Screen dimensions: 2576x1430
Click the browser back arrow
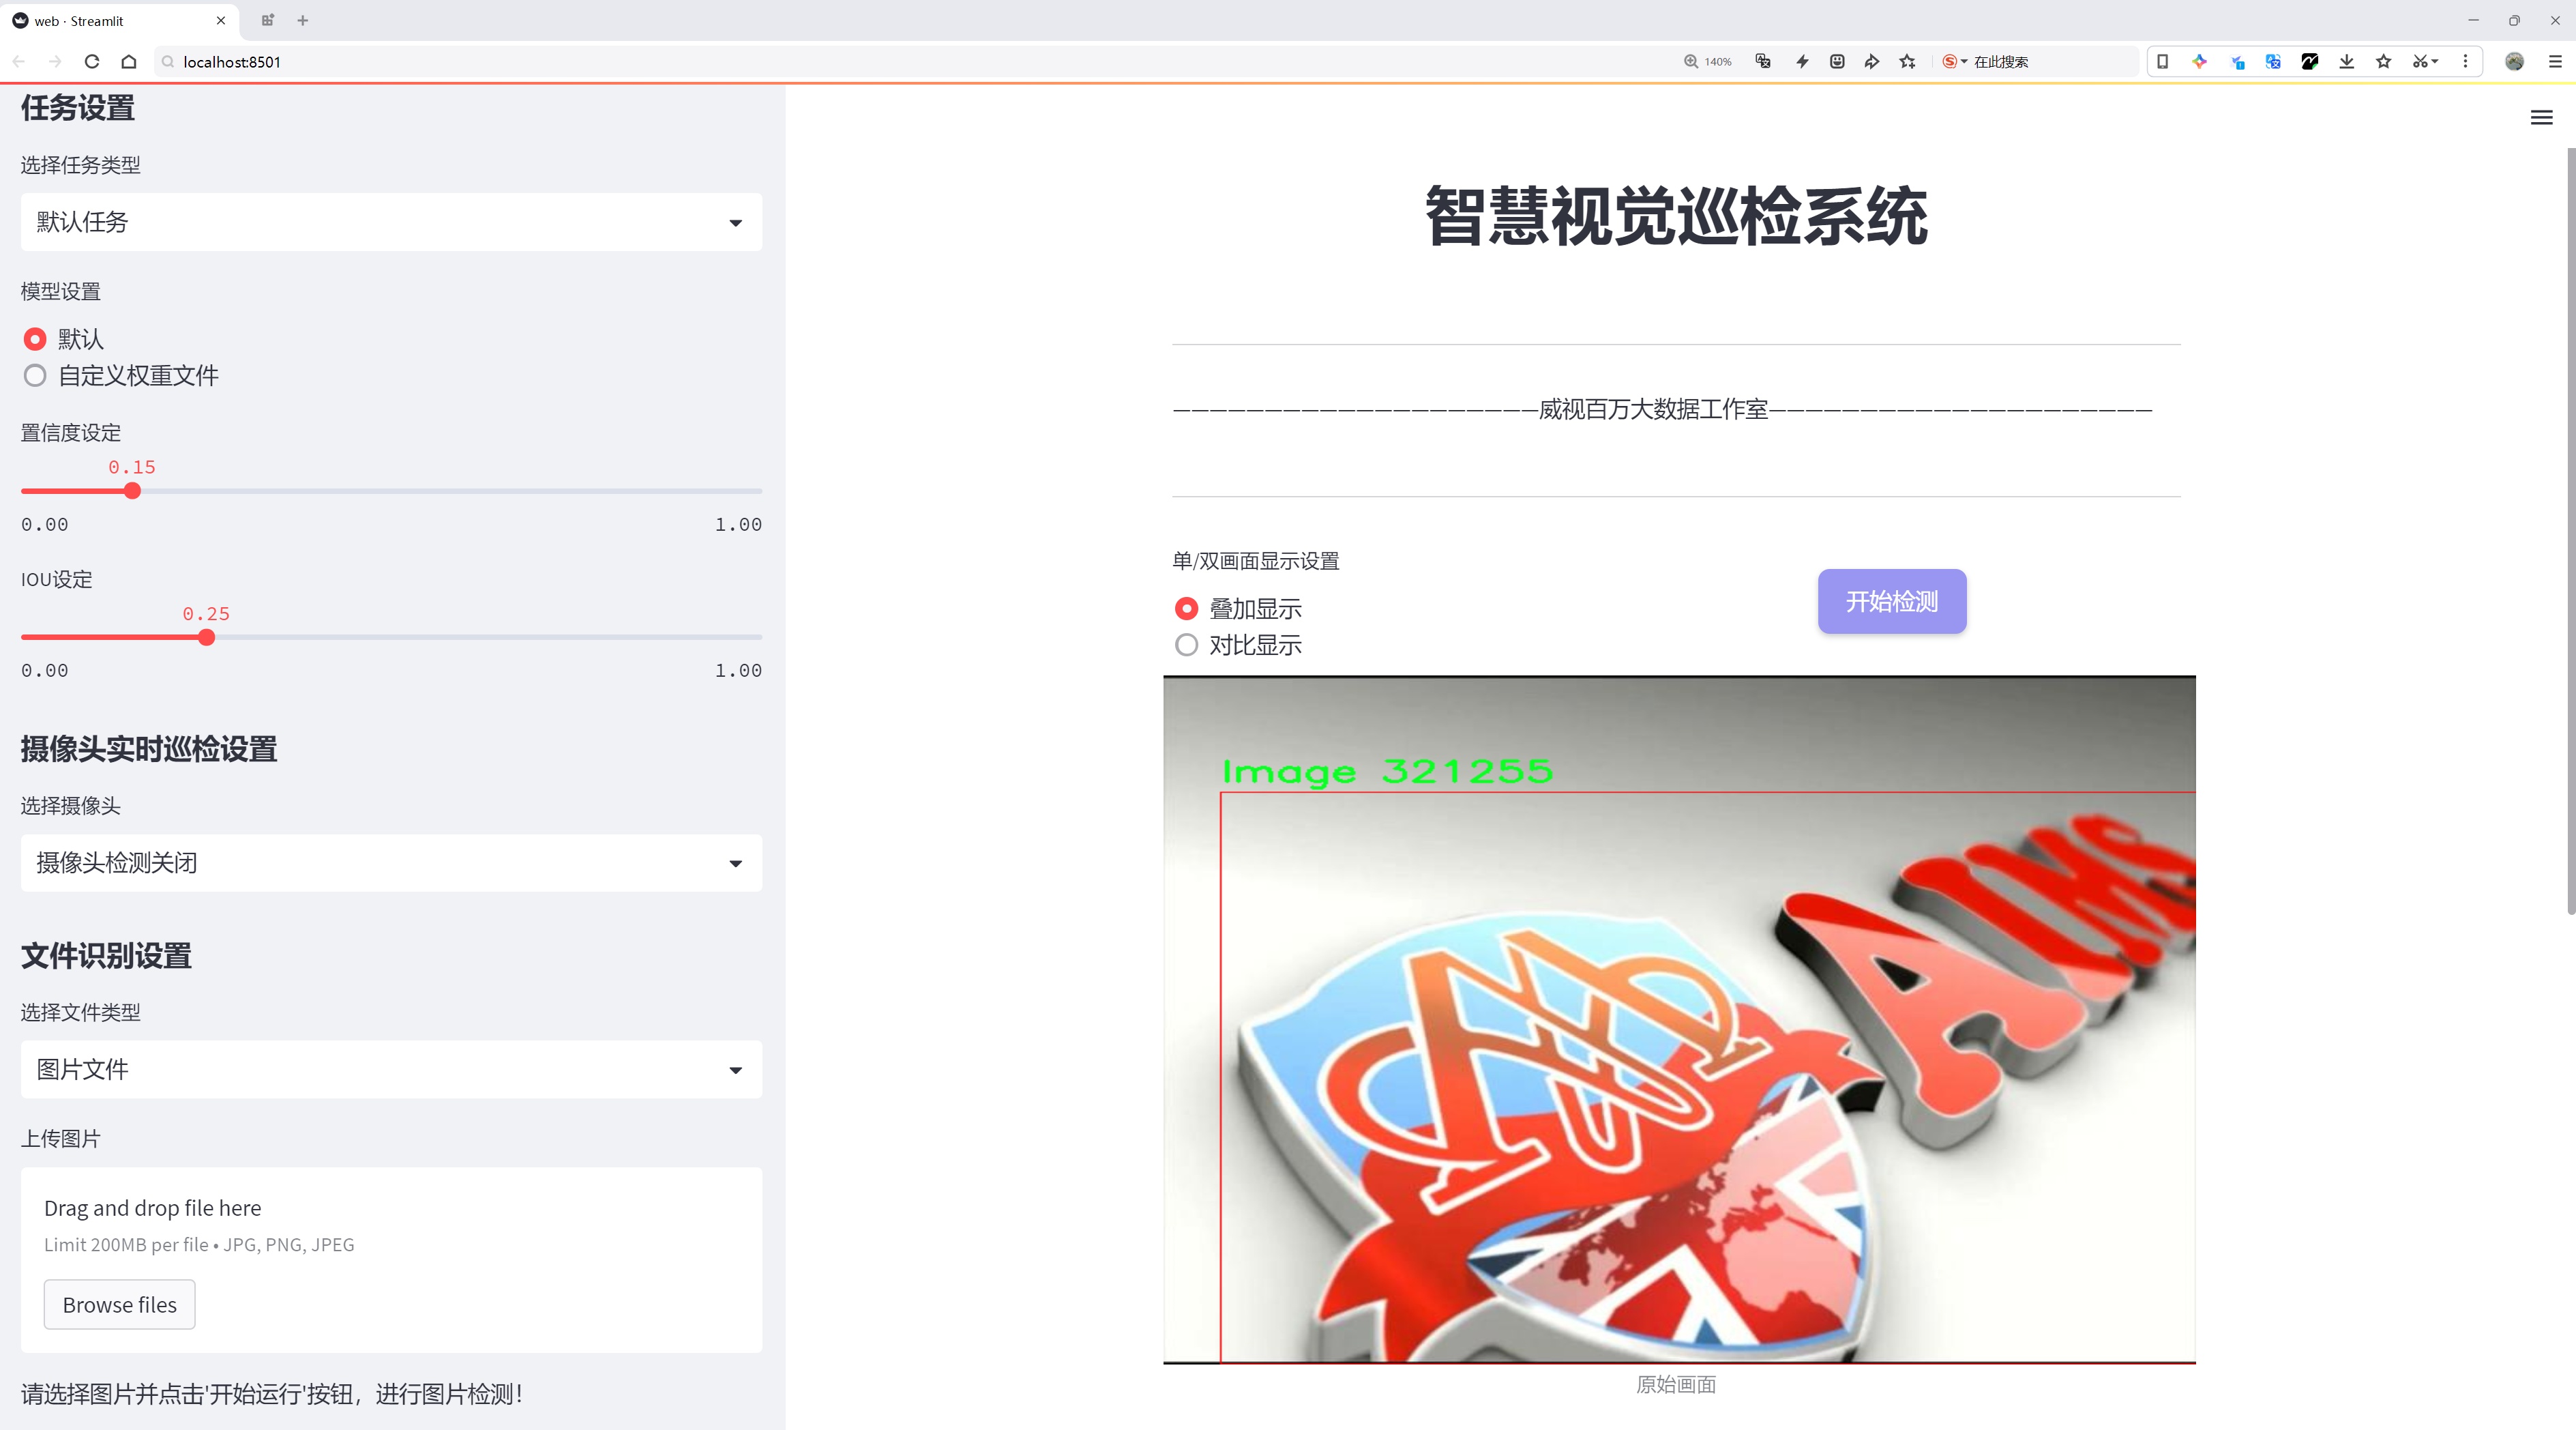19,62
